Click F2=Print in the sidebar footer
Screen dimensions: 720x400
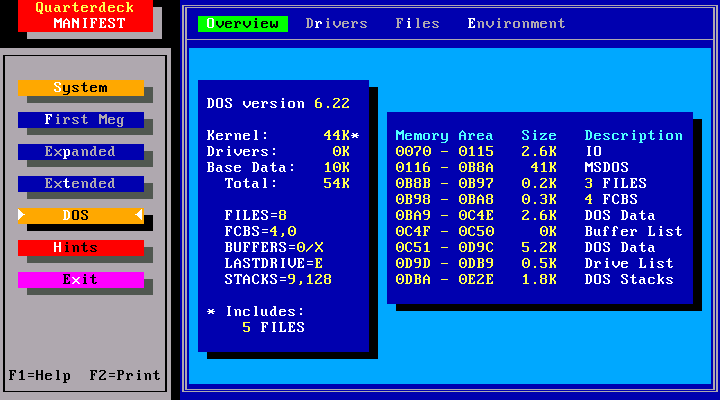(125, 376)
